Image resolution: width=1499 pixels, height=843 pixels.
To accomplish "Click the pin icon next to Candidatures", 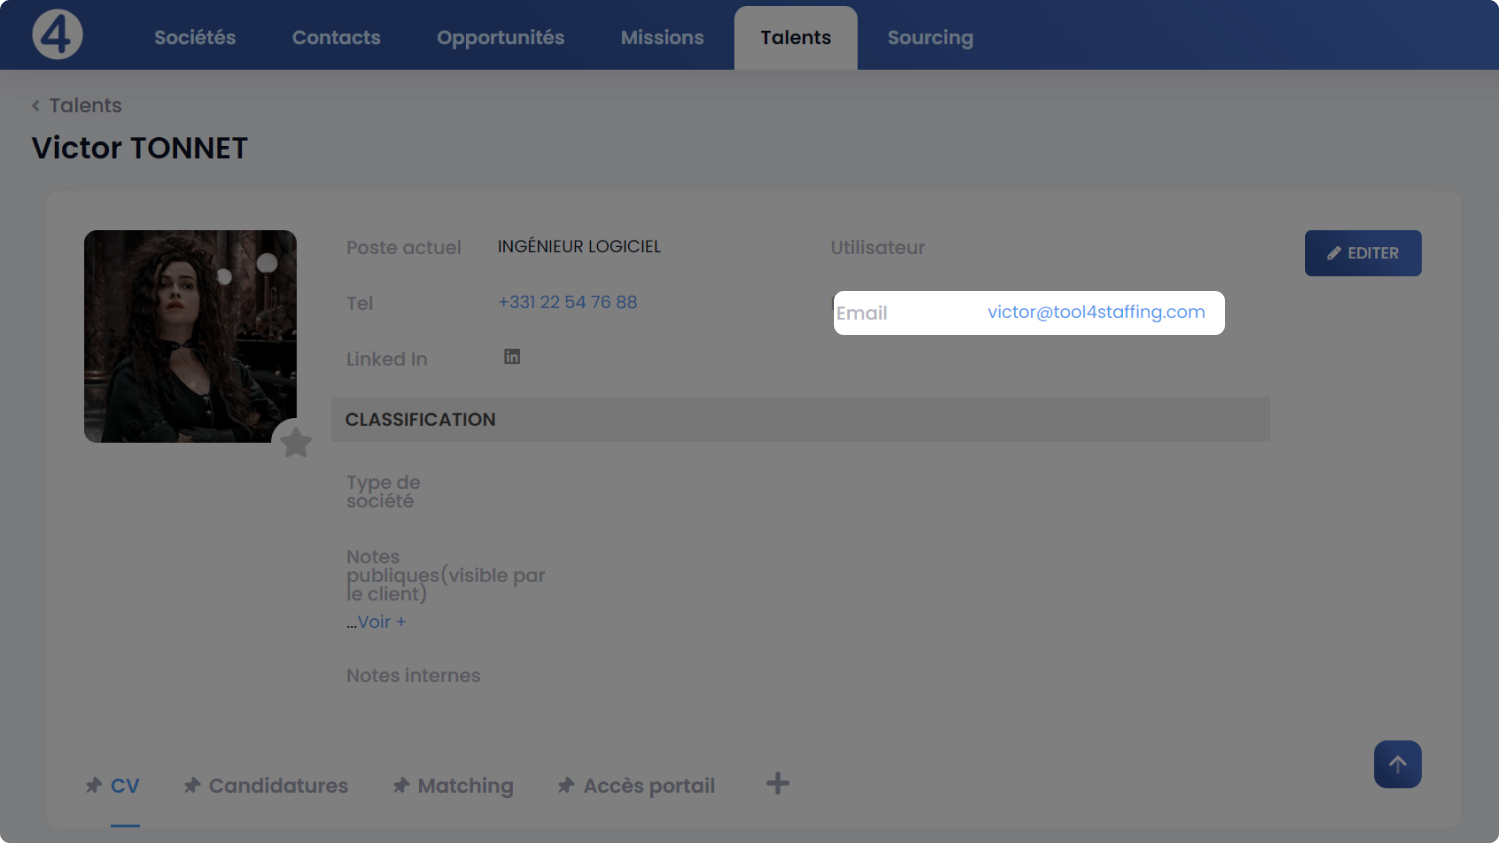I will [x=192, y=786].
